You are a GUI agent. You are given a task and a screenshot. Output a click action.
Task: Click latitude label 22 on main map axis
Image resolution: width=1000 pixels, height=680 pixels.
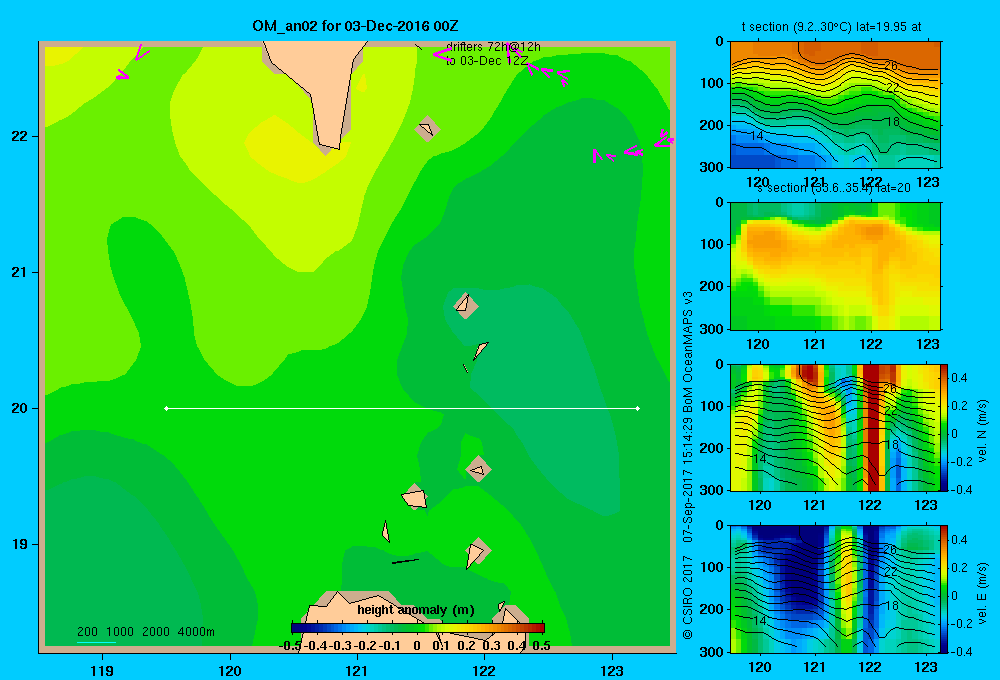tap(20, 136)
